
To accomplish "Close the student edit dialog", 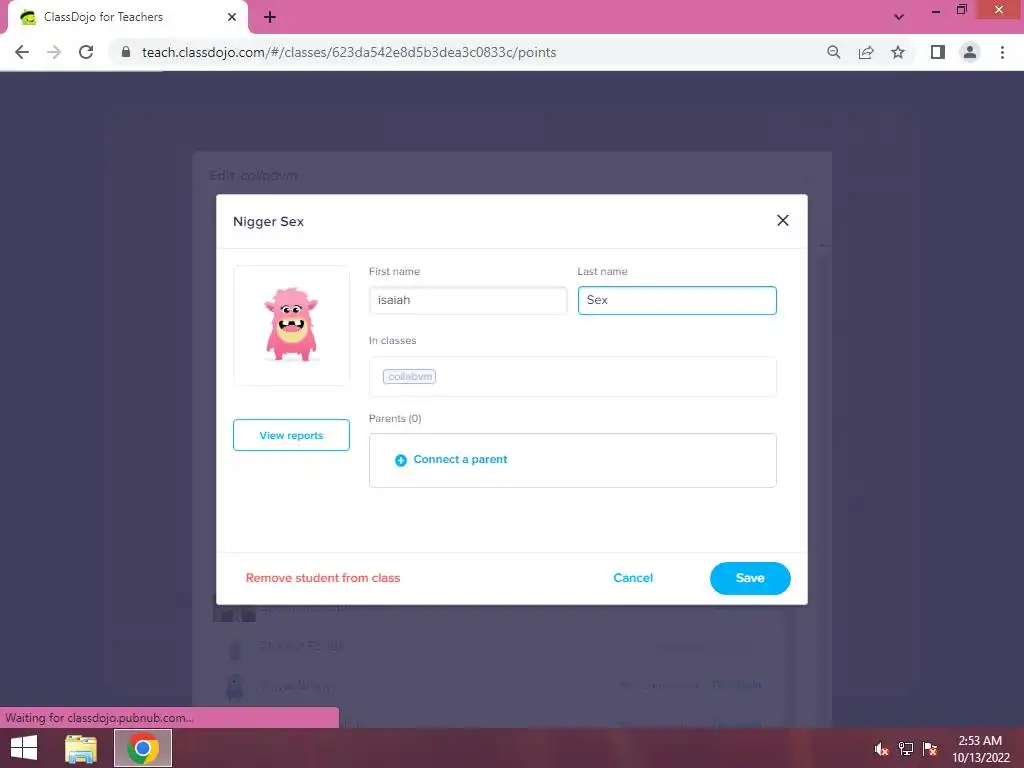I will pos(782,221).
